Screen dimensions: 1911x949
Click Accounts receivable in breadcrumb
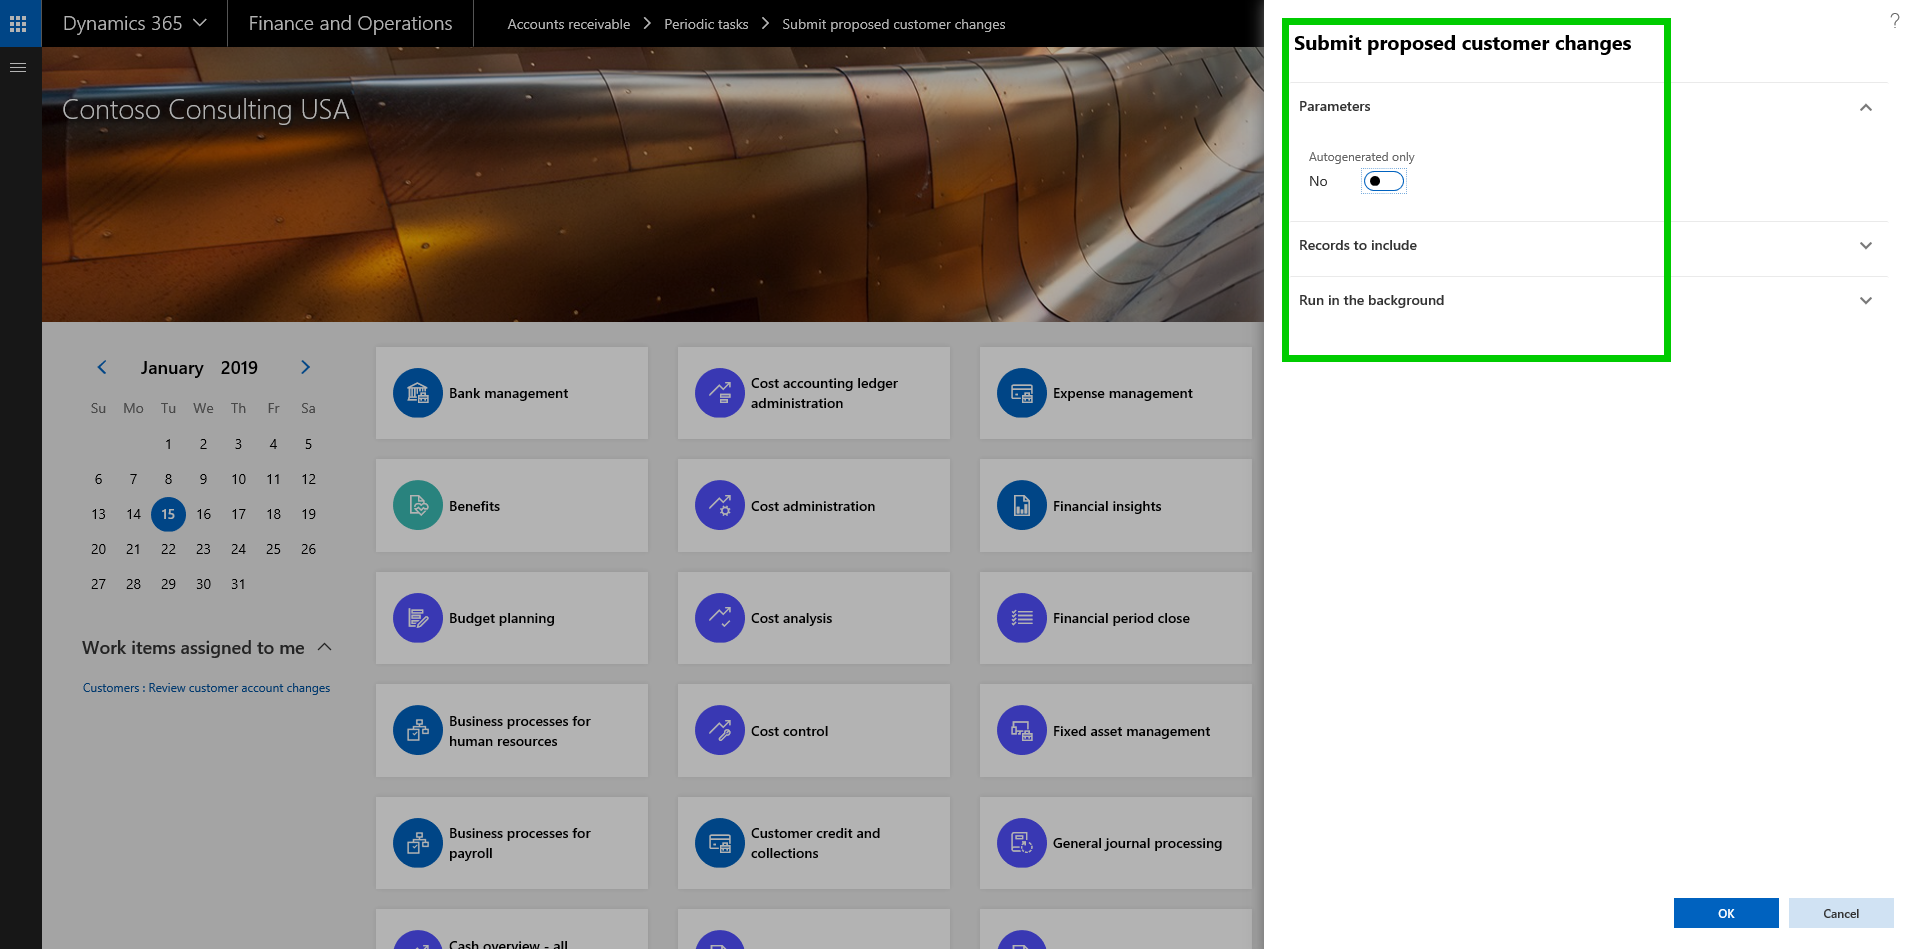568,24
